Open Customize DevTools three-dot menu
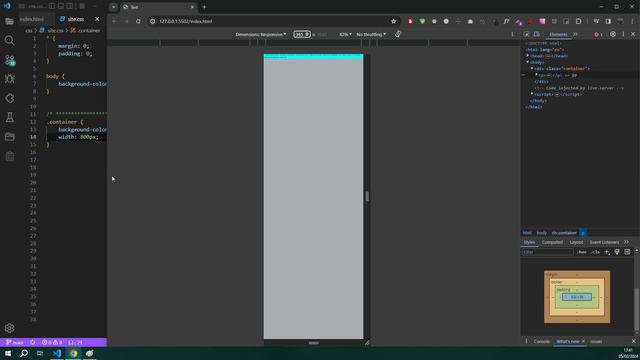The width and height of the screenshot is (640, 360). (x=623, y=34)
